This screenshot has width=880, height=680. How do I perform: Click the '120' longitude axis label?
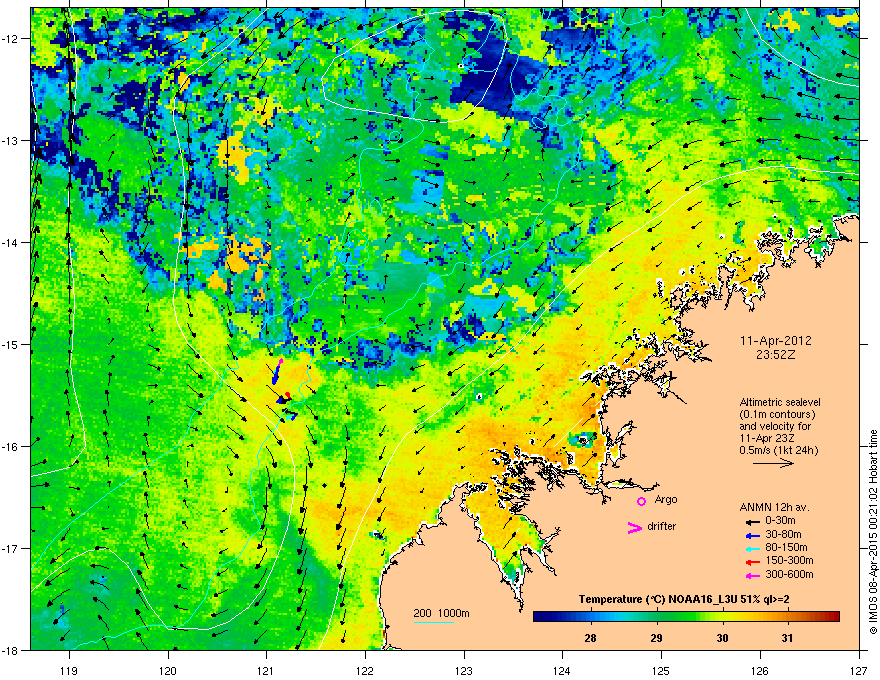(168, 670)
